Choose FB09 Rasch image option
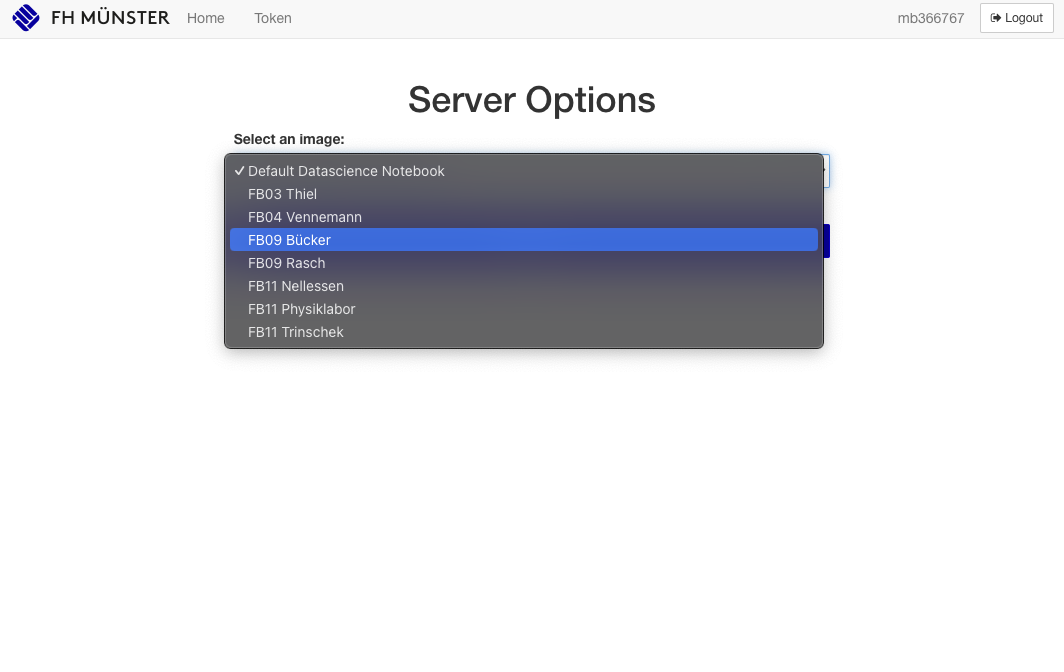This screenshot has width=1064, height=672. (x=286, y=263)
